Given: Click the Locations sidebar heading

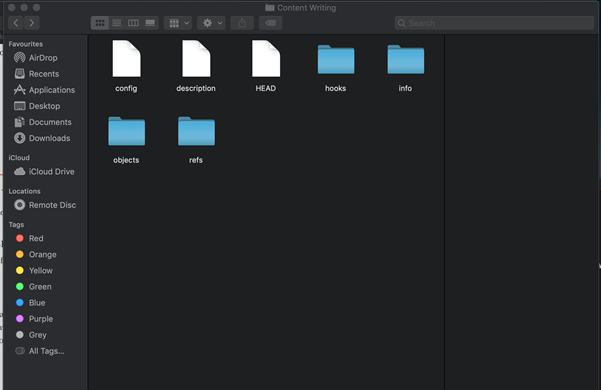Looking at the screenshot, I should 25,191.
